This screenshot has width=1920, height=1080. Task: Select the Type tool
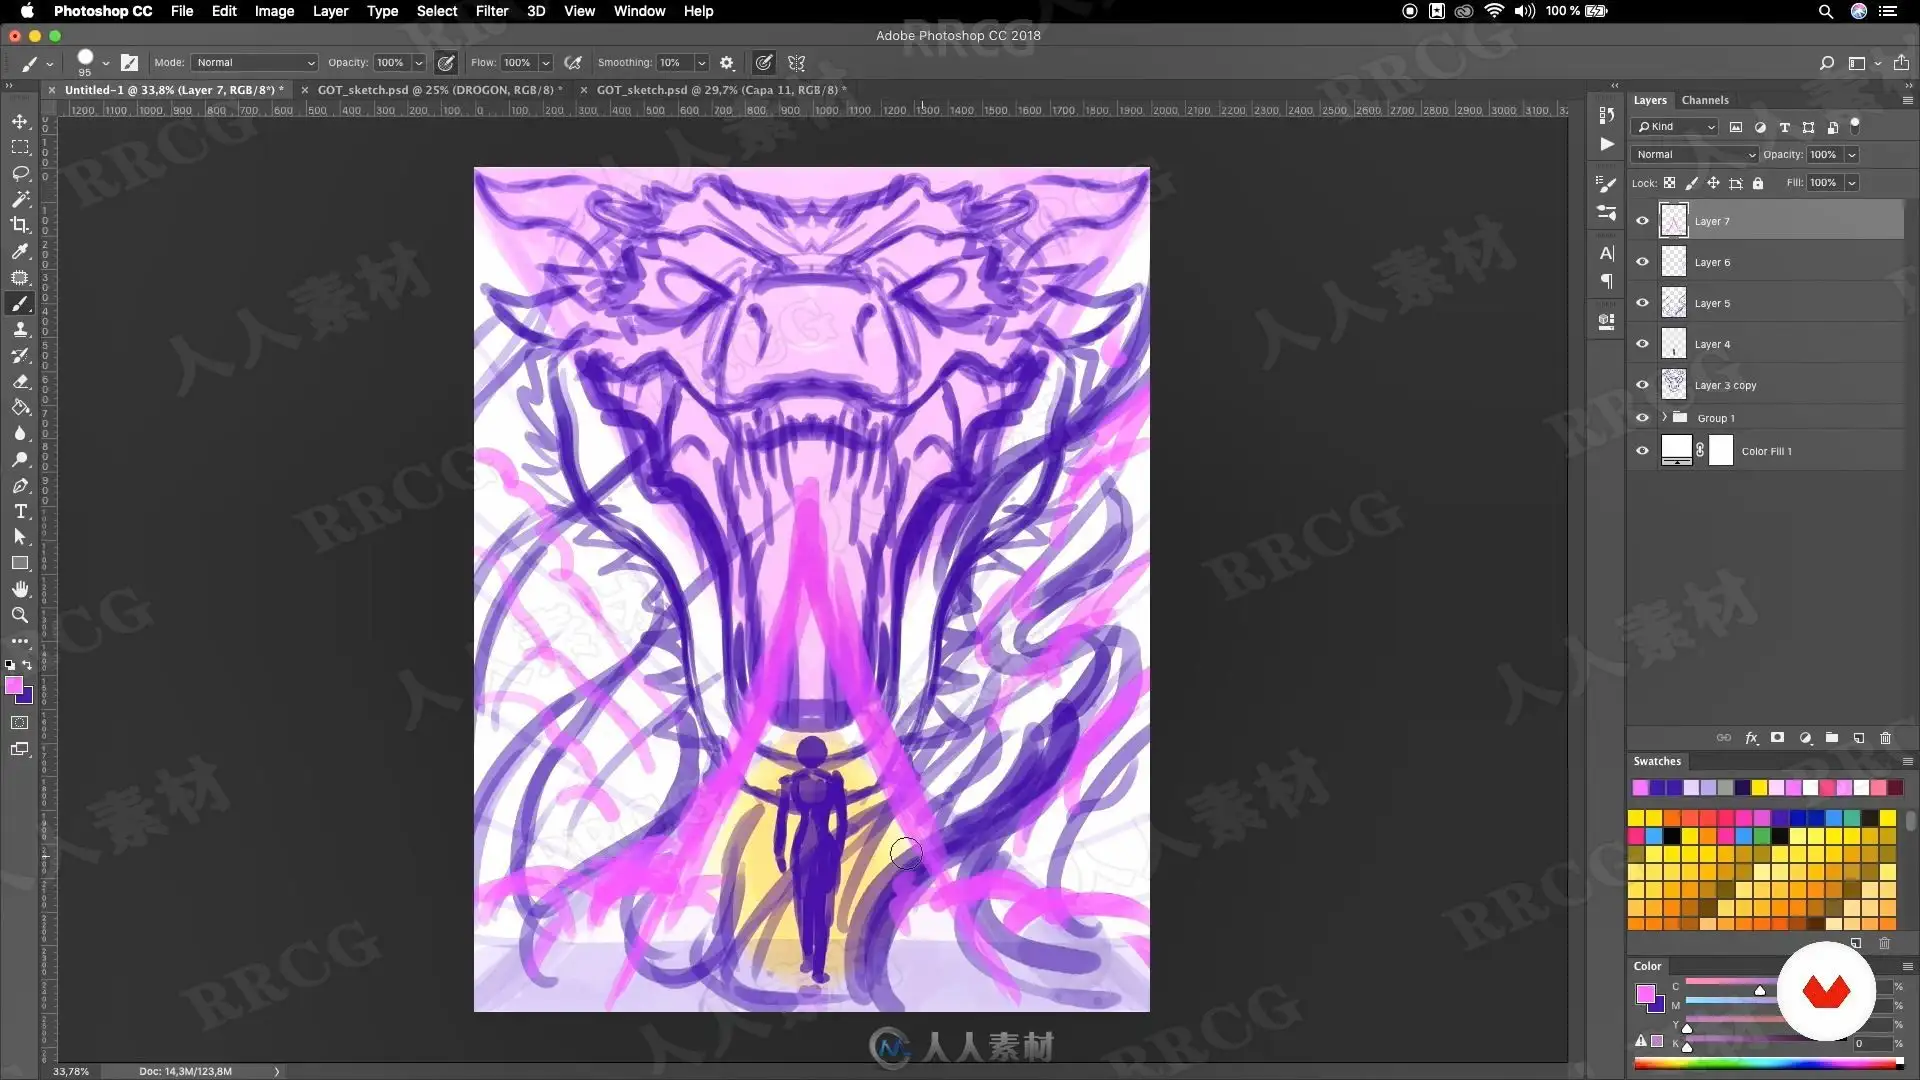(x=20, y=511)
